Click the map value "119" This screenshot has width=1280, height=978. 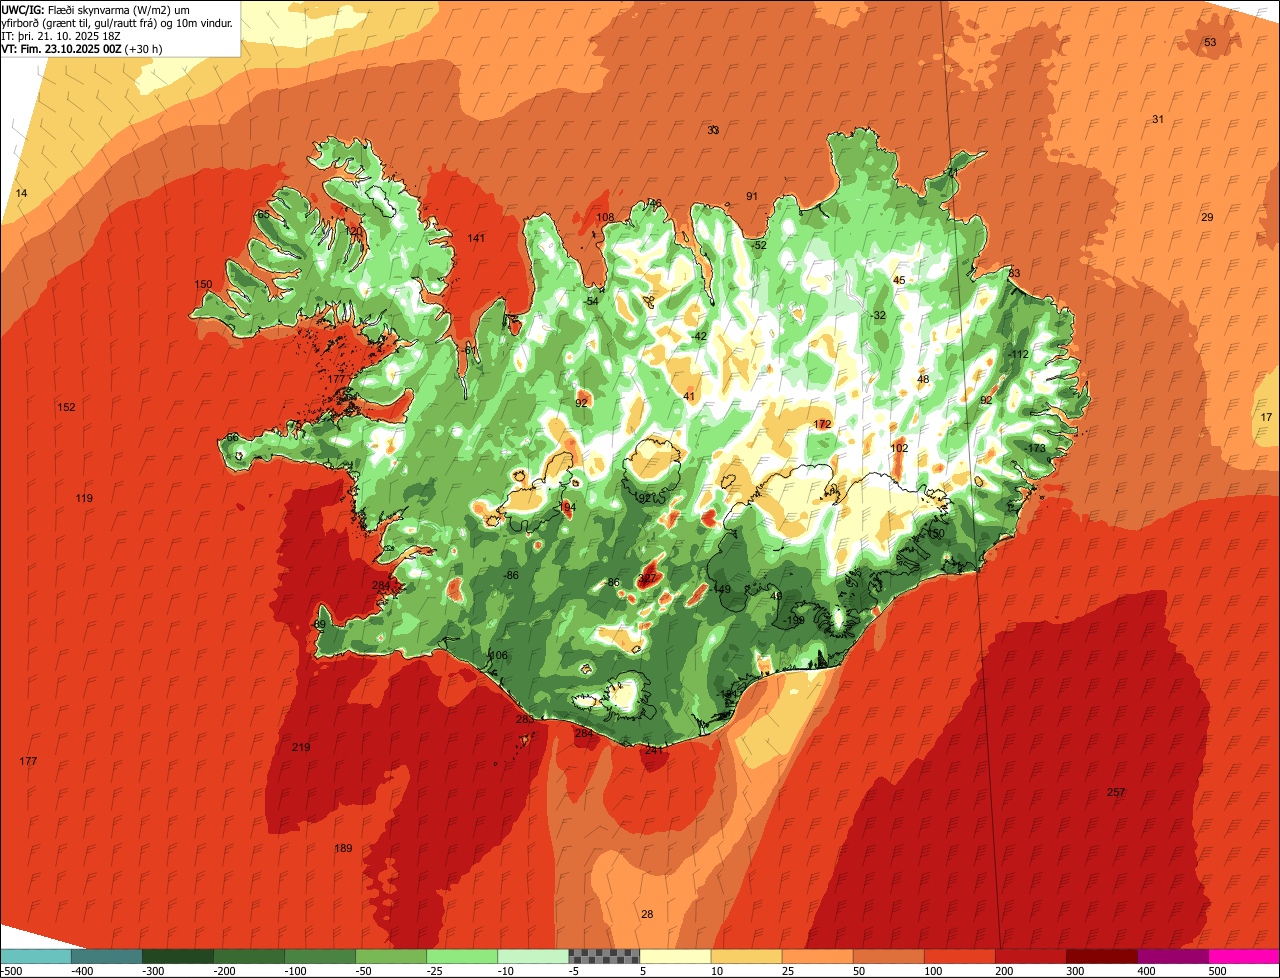pyautogui.click(x=84, y=498)
